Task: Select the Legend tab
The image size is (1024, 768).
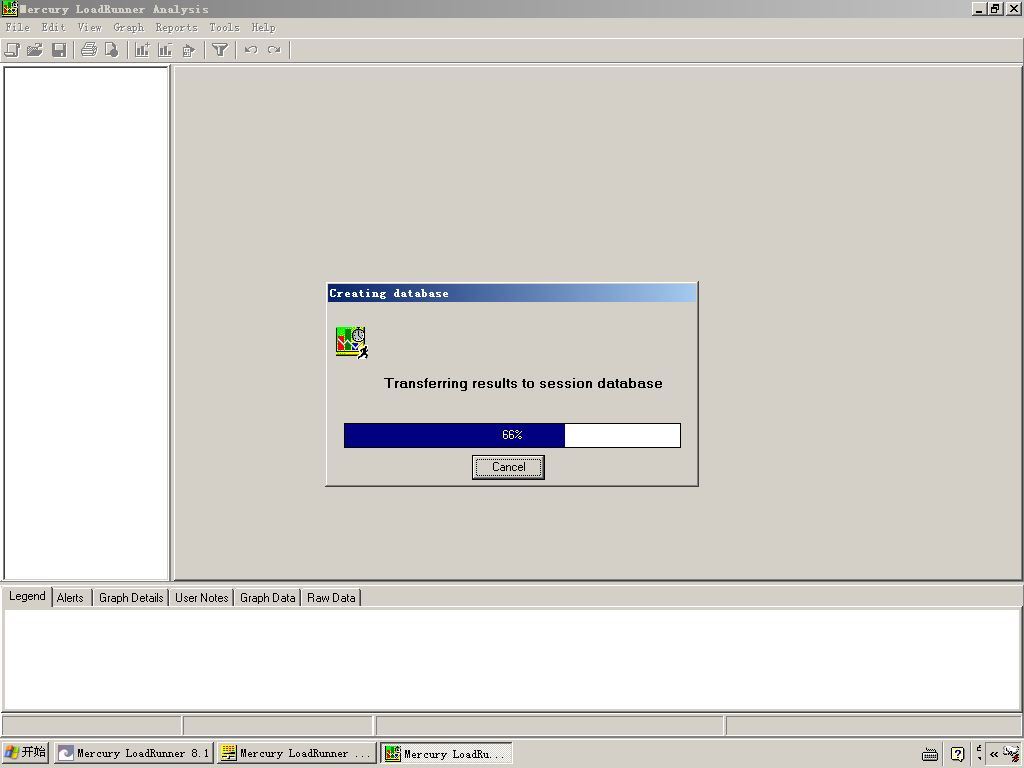Action: pos(27,596)
